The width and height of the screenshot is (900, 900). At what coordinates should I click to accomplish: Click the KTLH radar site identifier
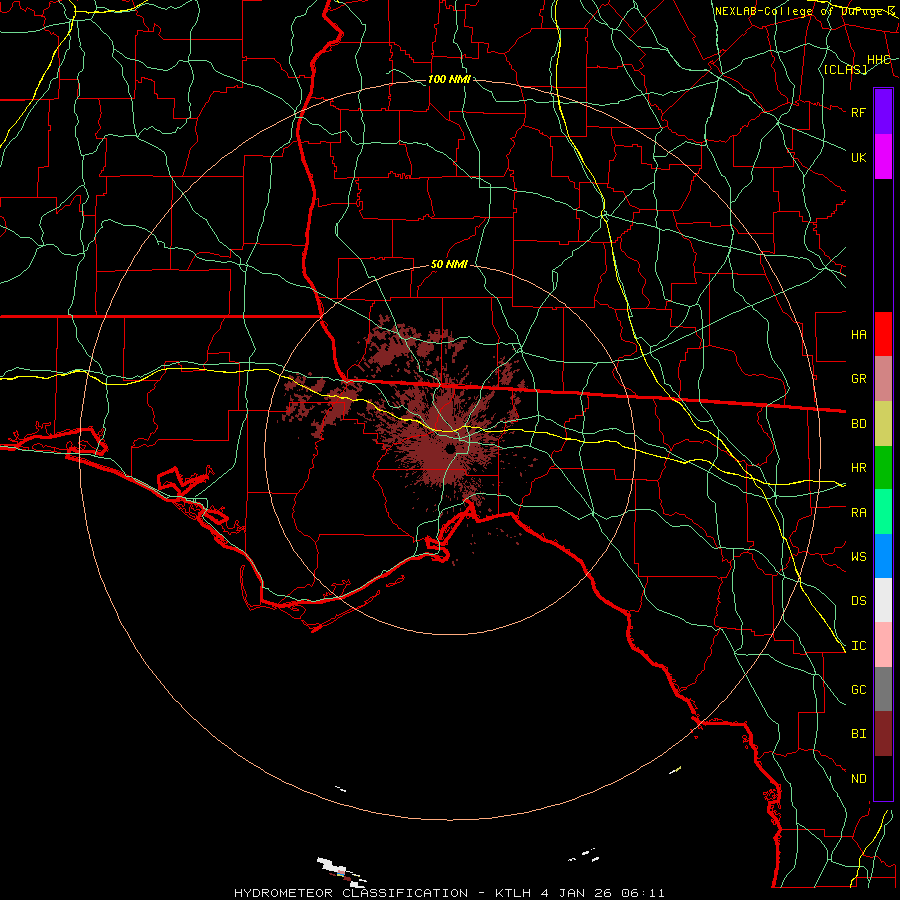(x=512, y=893)
